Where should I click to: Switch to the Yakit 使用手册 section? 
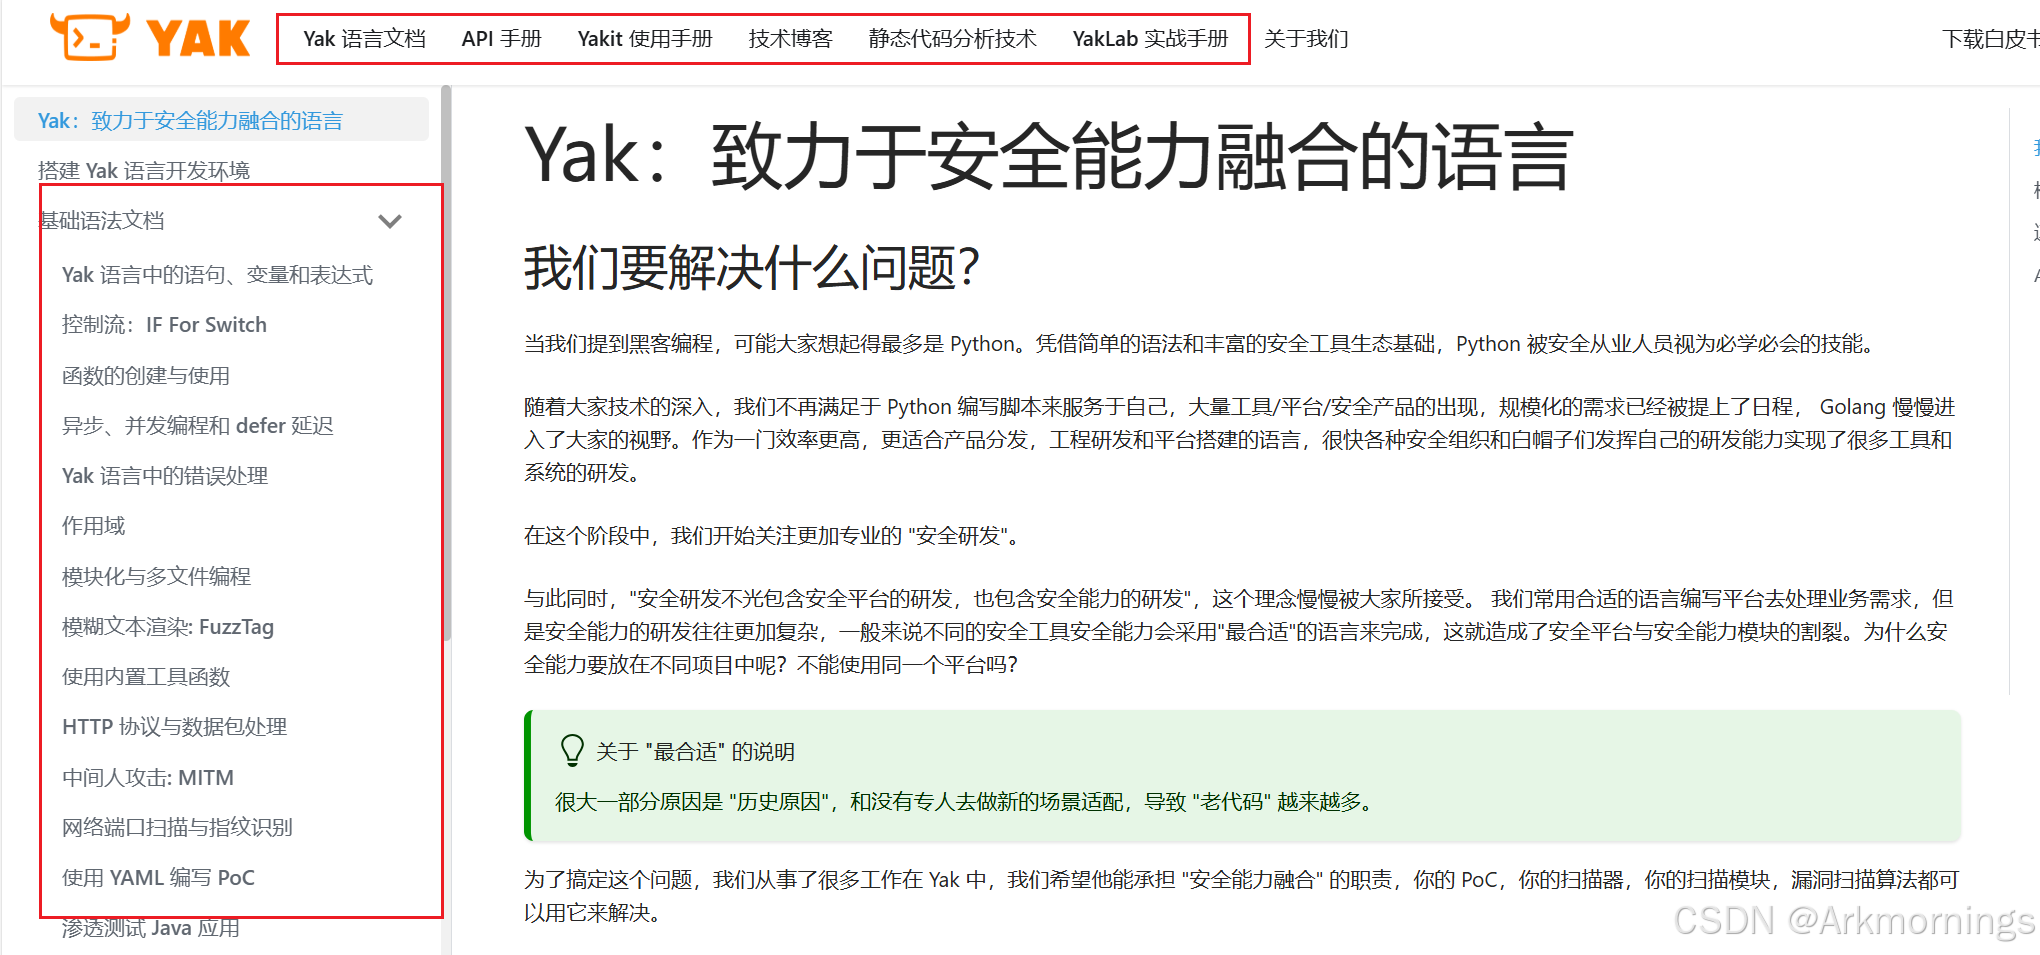644,38
